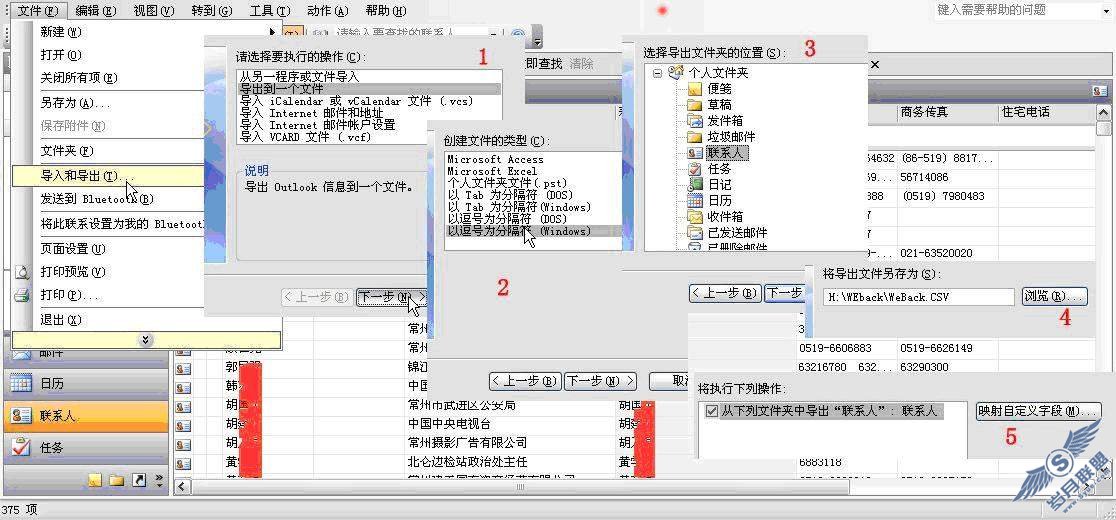
Task: Click the 浏览(R)... button
Action: point(1055,296)
